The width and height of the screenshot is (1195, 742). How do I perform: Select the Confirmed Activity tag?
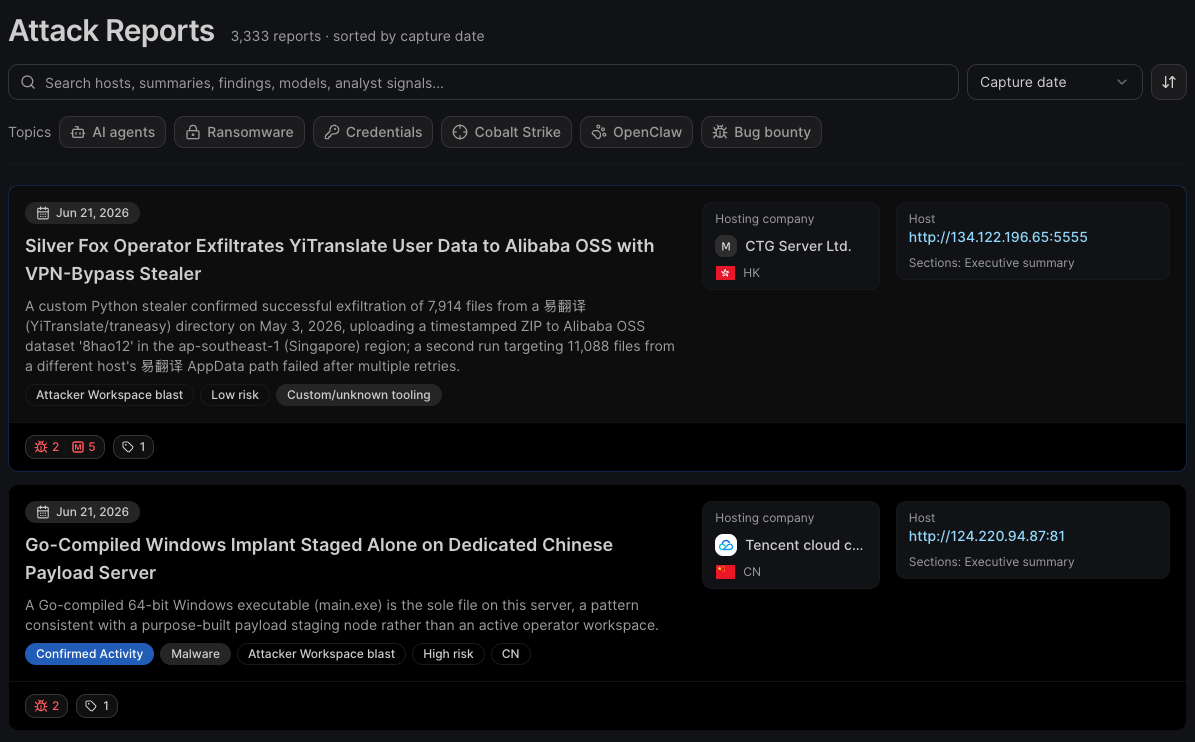89,654
